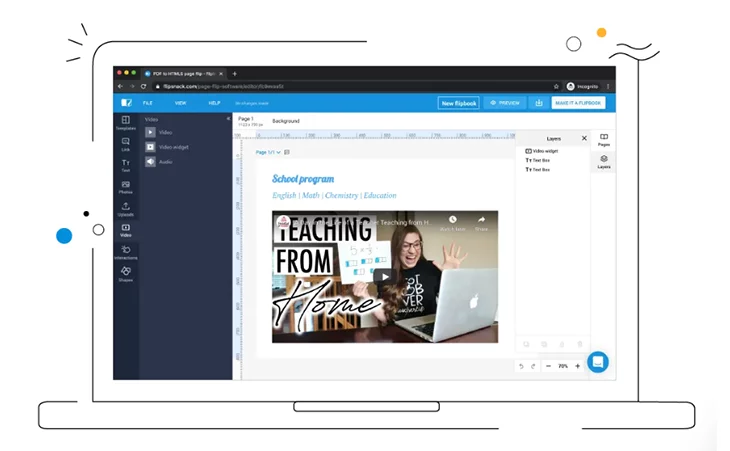Open the Shapes sidebar tool

click(x=126, y=274)
